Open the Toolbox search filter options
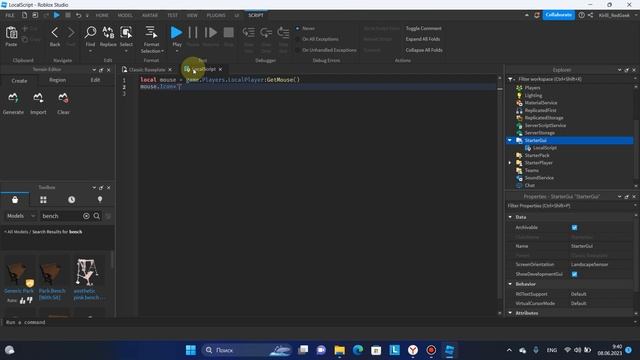640x360 pixels. tap(108, 216)
